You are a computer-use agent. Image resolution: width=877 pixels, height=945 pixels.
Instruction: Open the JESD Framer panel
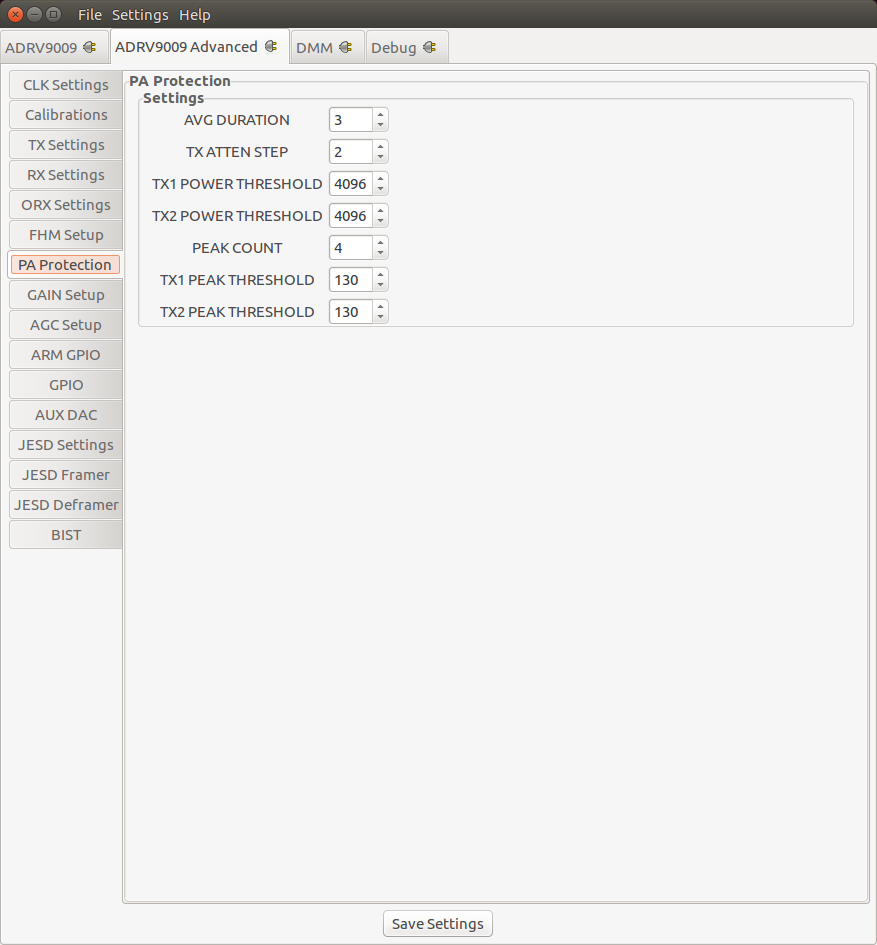[x=65, y=474]
